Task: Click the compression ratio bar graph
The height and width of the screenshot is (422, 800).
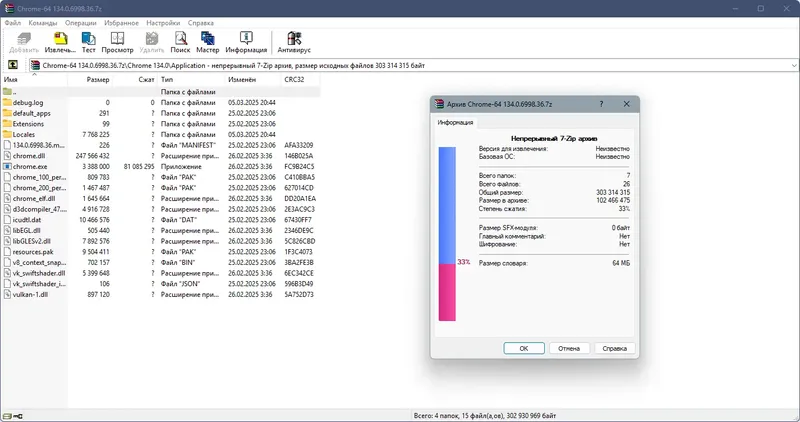Action: click(447, 234)
